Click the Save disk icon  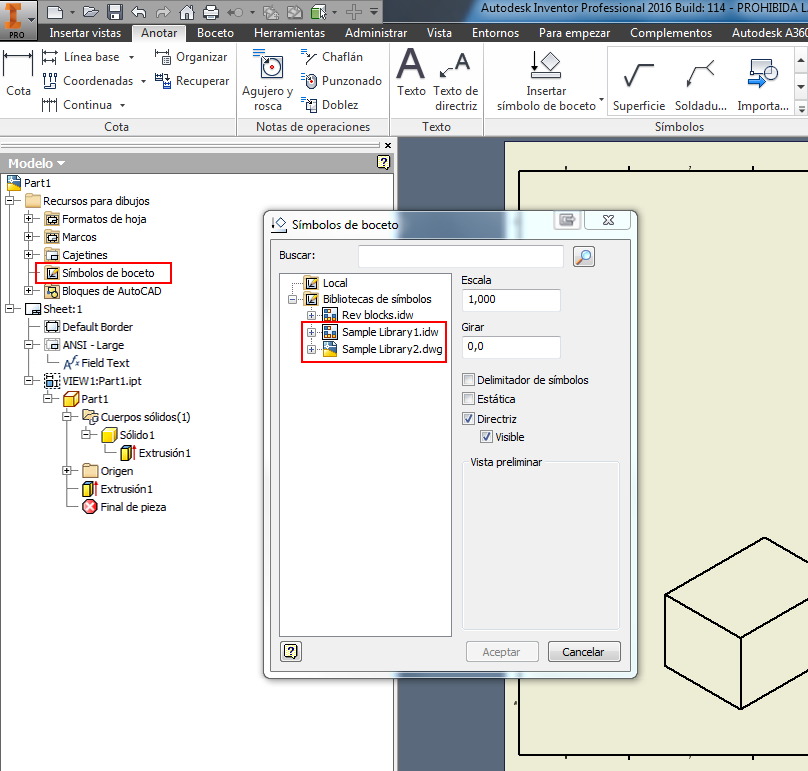(115, 11)
